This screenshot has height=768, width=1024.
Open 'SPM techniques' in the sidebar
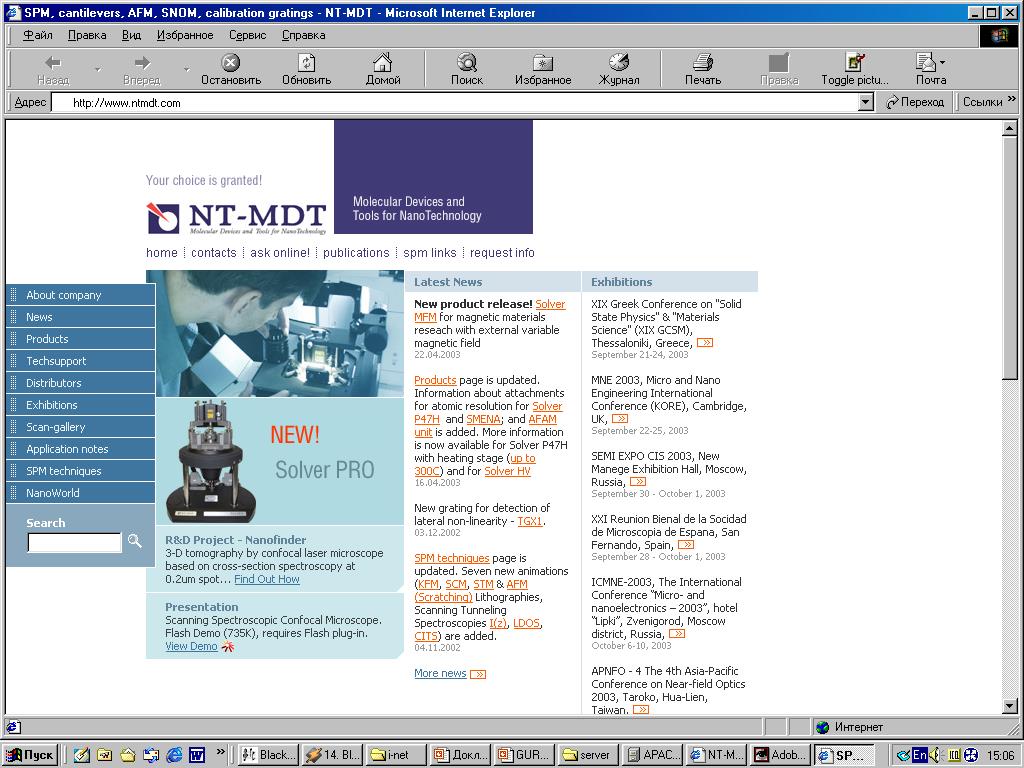[81, 471]
